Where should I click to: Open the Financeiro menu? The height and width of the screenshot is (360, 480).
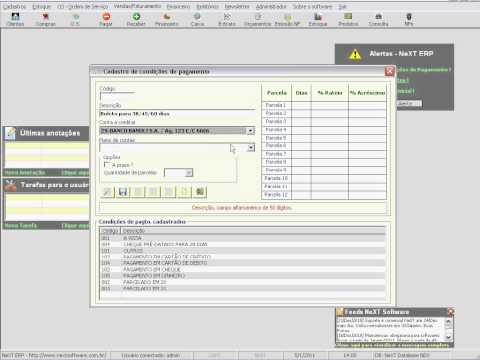click(x=178, y=7)
